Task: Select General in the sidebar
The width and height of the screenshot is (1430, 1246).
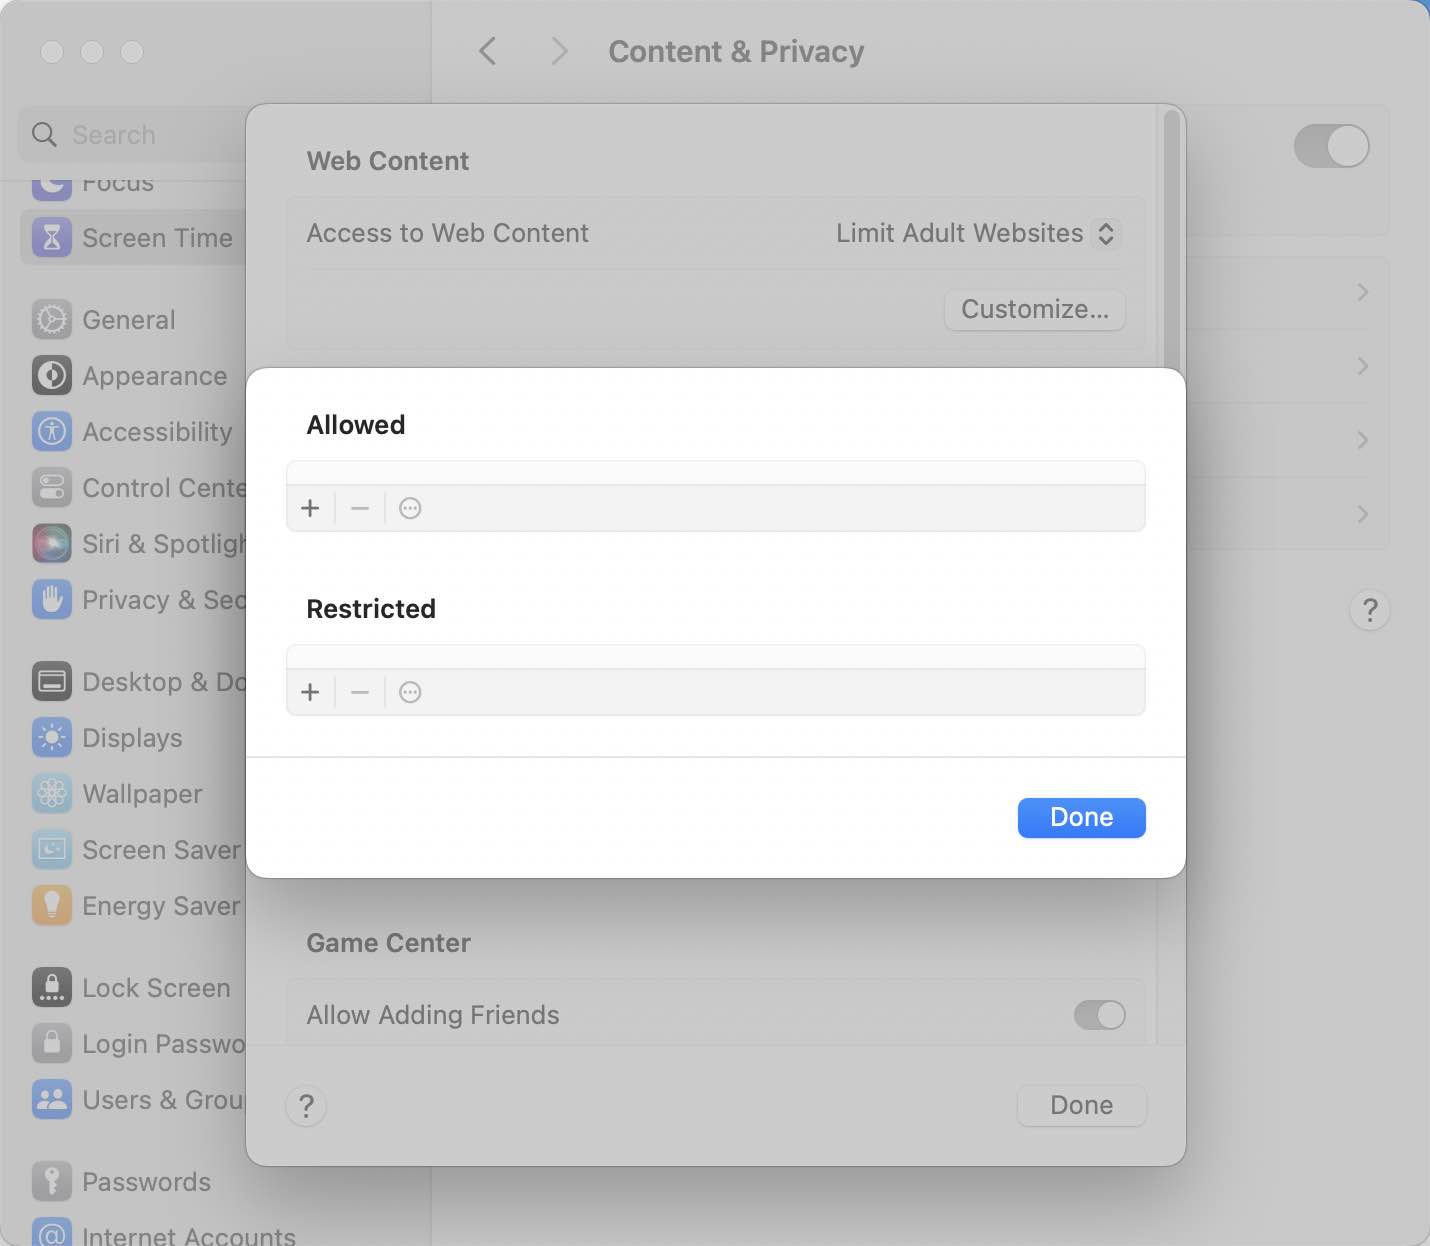Action: point(128,320)
